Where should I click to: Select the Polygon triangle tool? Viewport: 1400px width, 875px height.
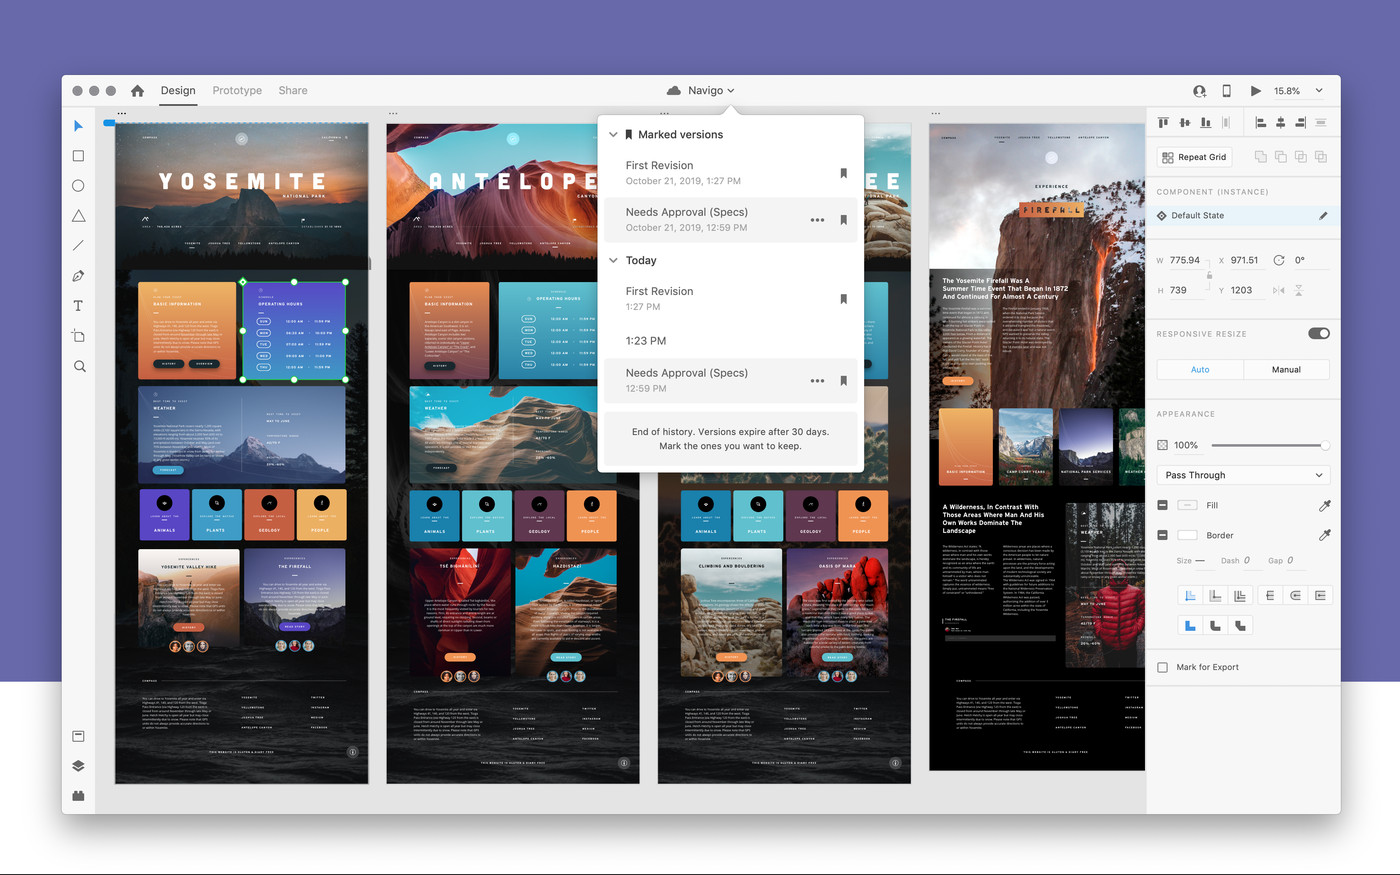pyautogui.click(x=78, y=216)
